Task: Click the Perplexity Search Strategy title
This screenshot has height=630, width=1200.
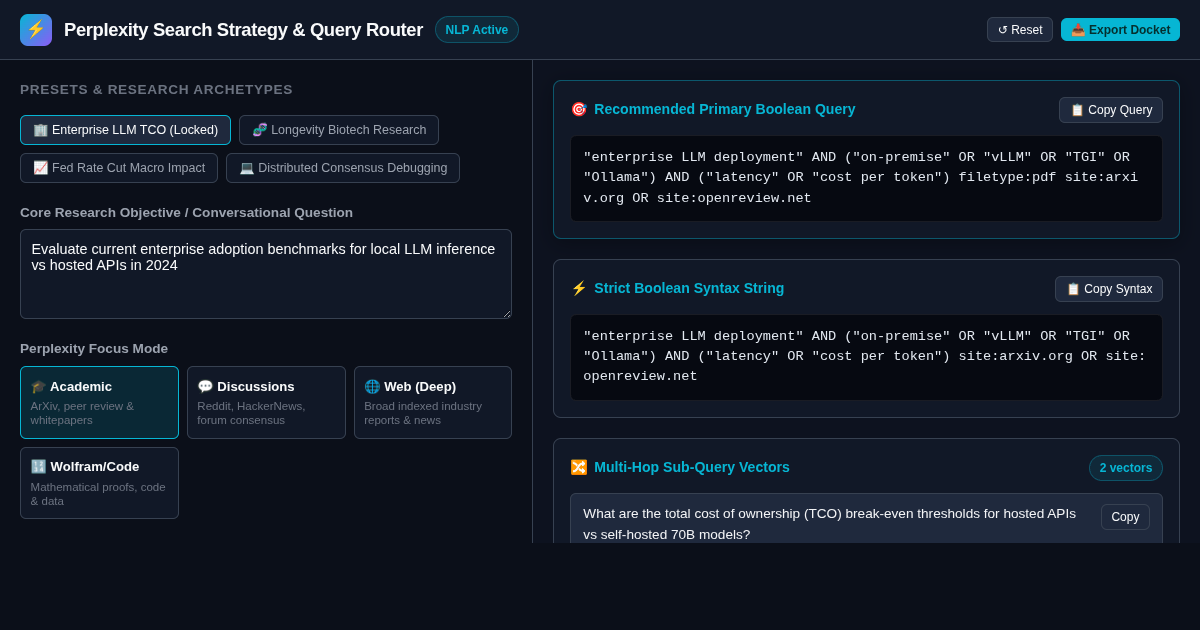Action: point(243,30)
